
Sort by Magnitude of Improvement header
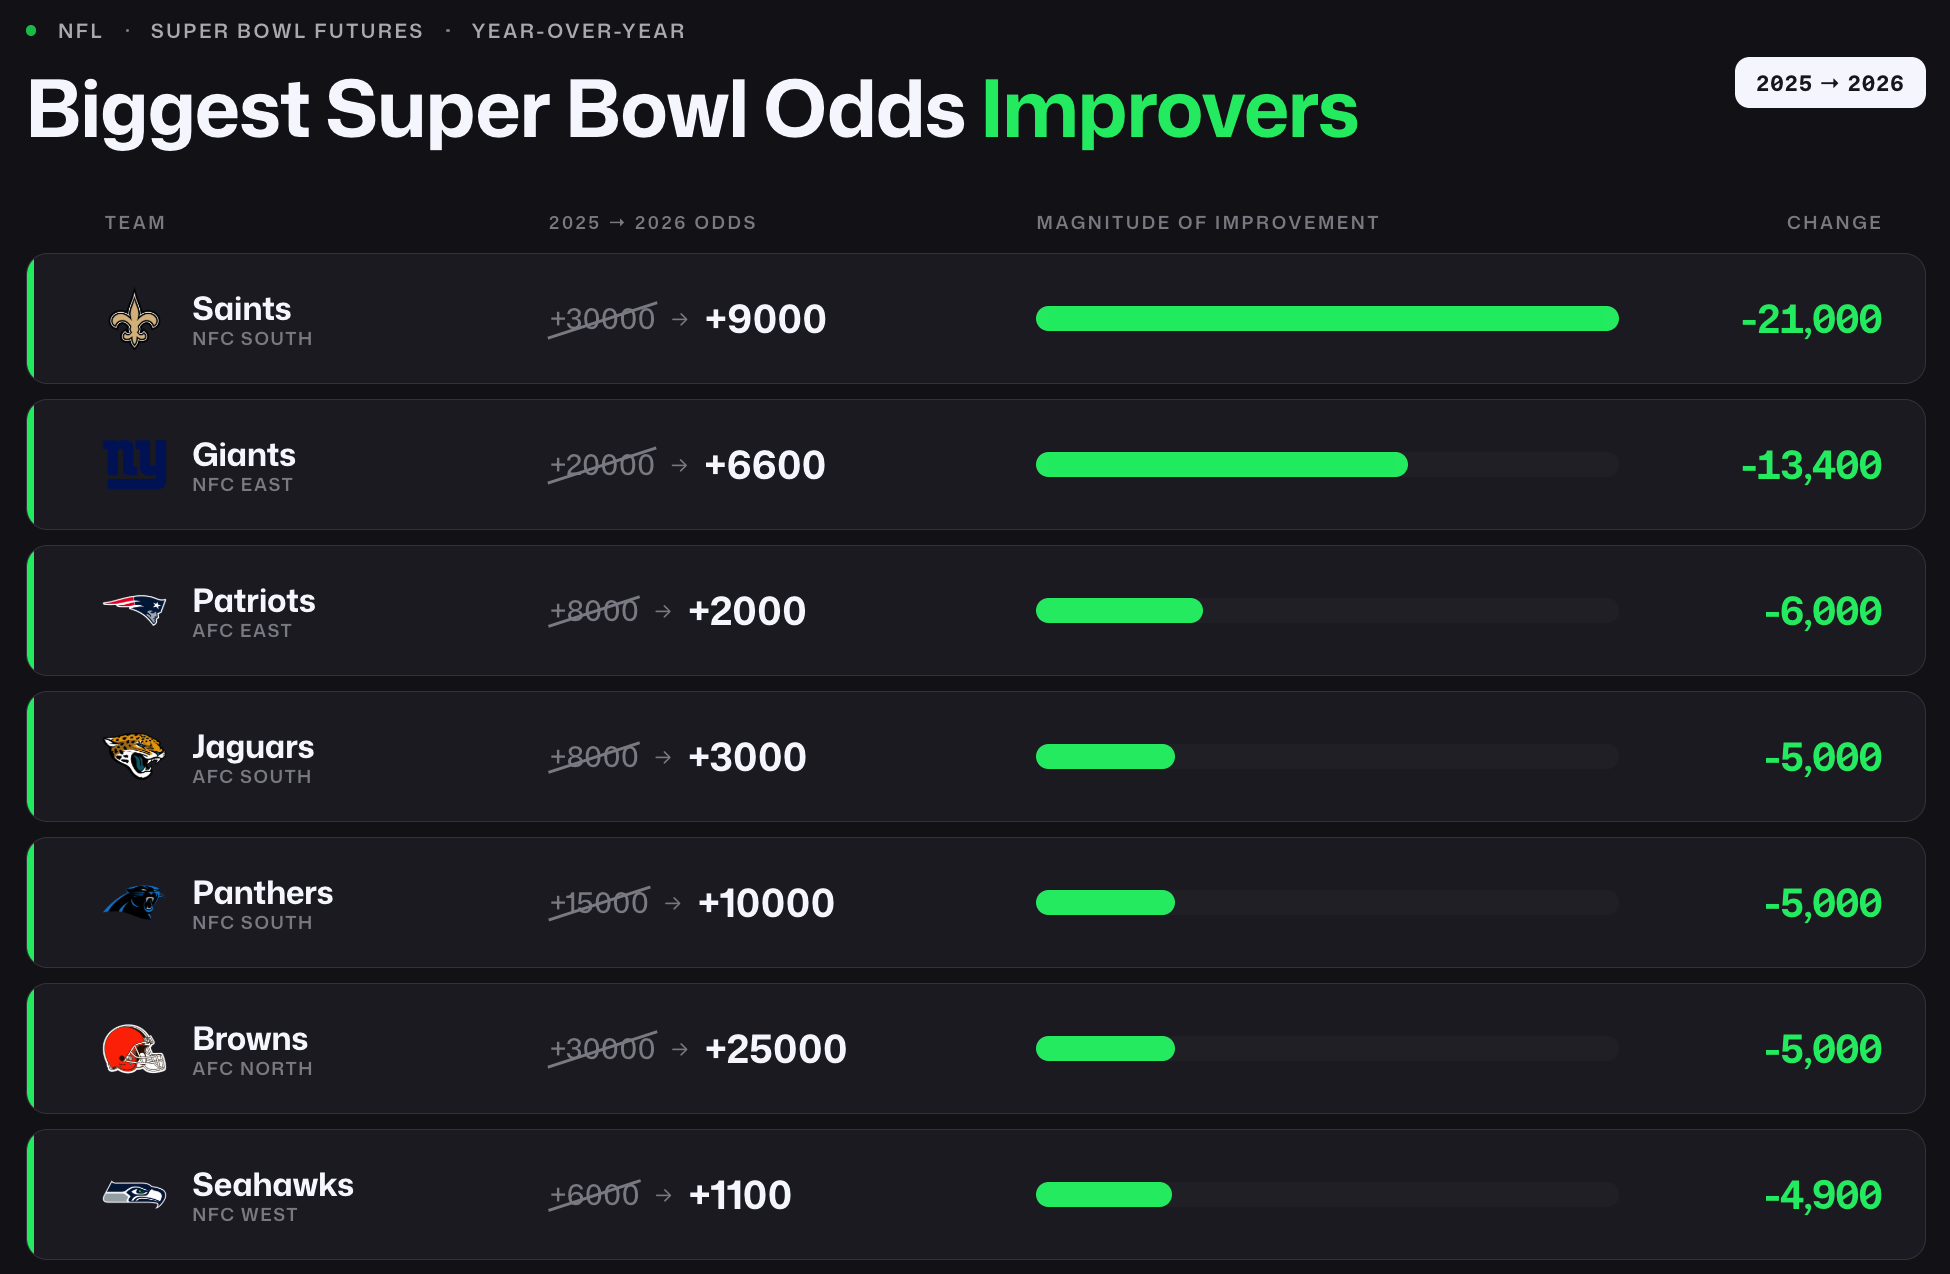(1208, 222)
